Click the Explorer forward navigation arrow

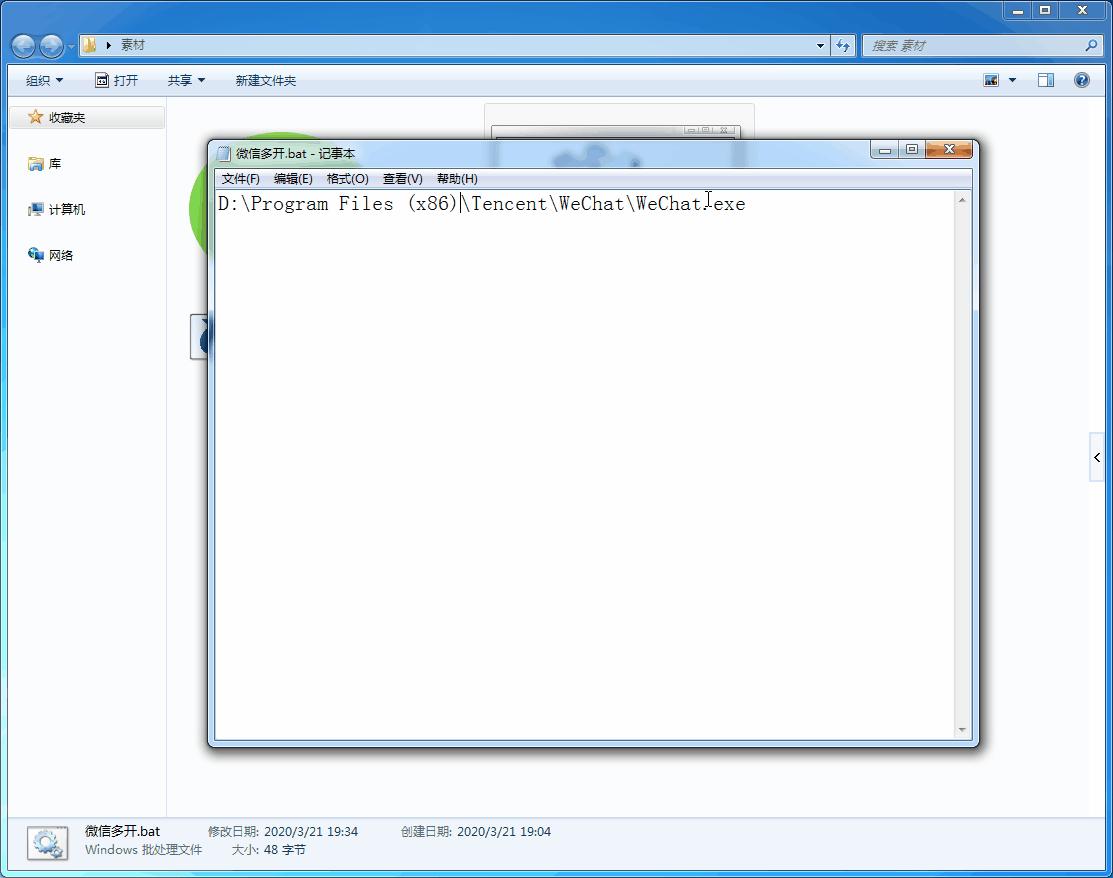(x=51, y=46)
